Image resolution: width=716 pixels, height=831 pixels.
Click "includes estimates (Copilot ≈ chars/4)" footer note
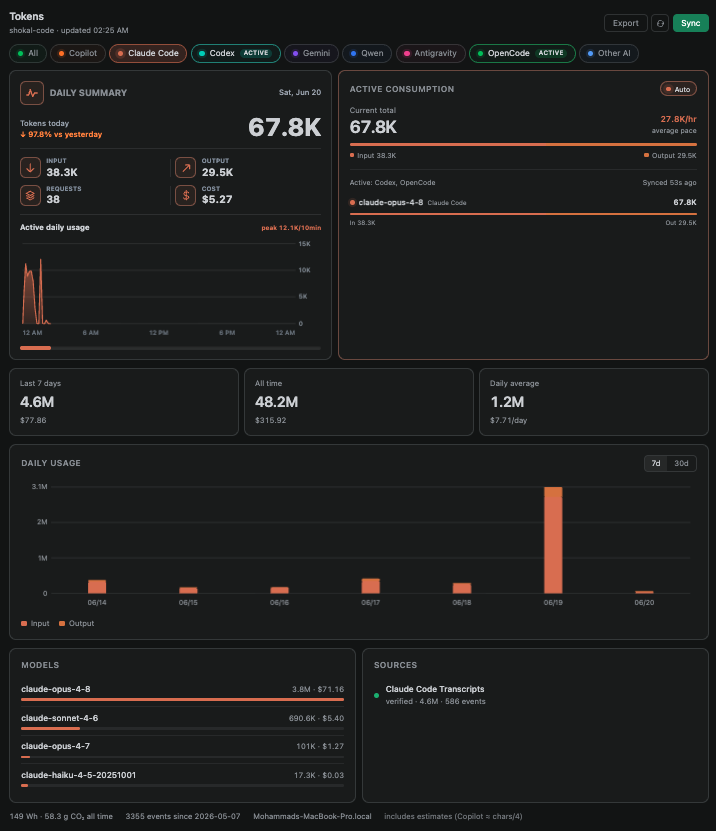(453, 816)
